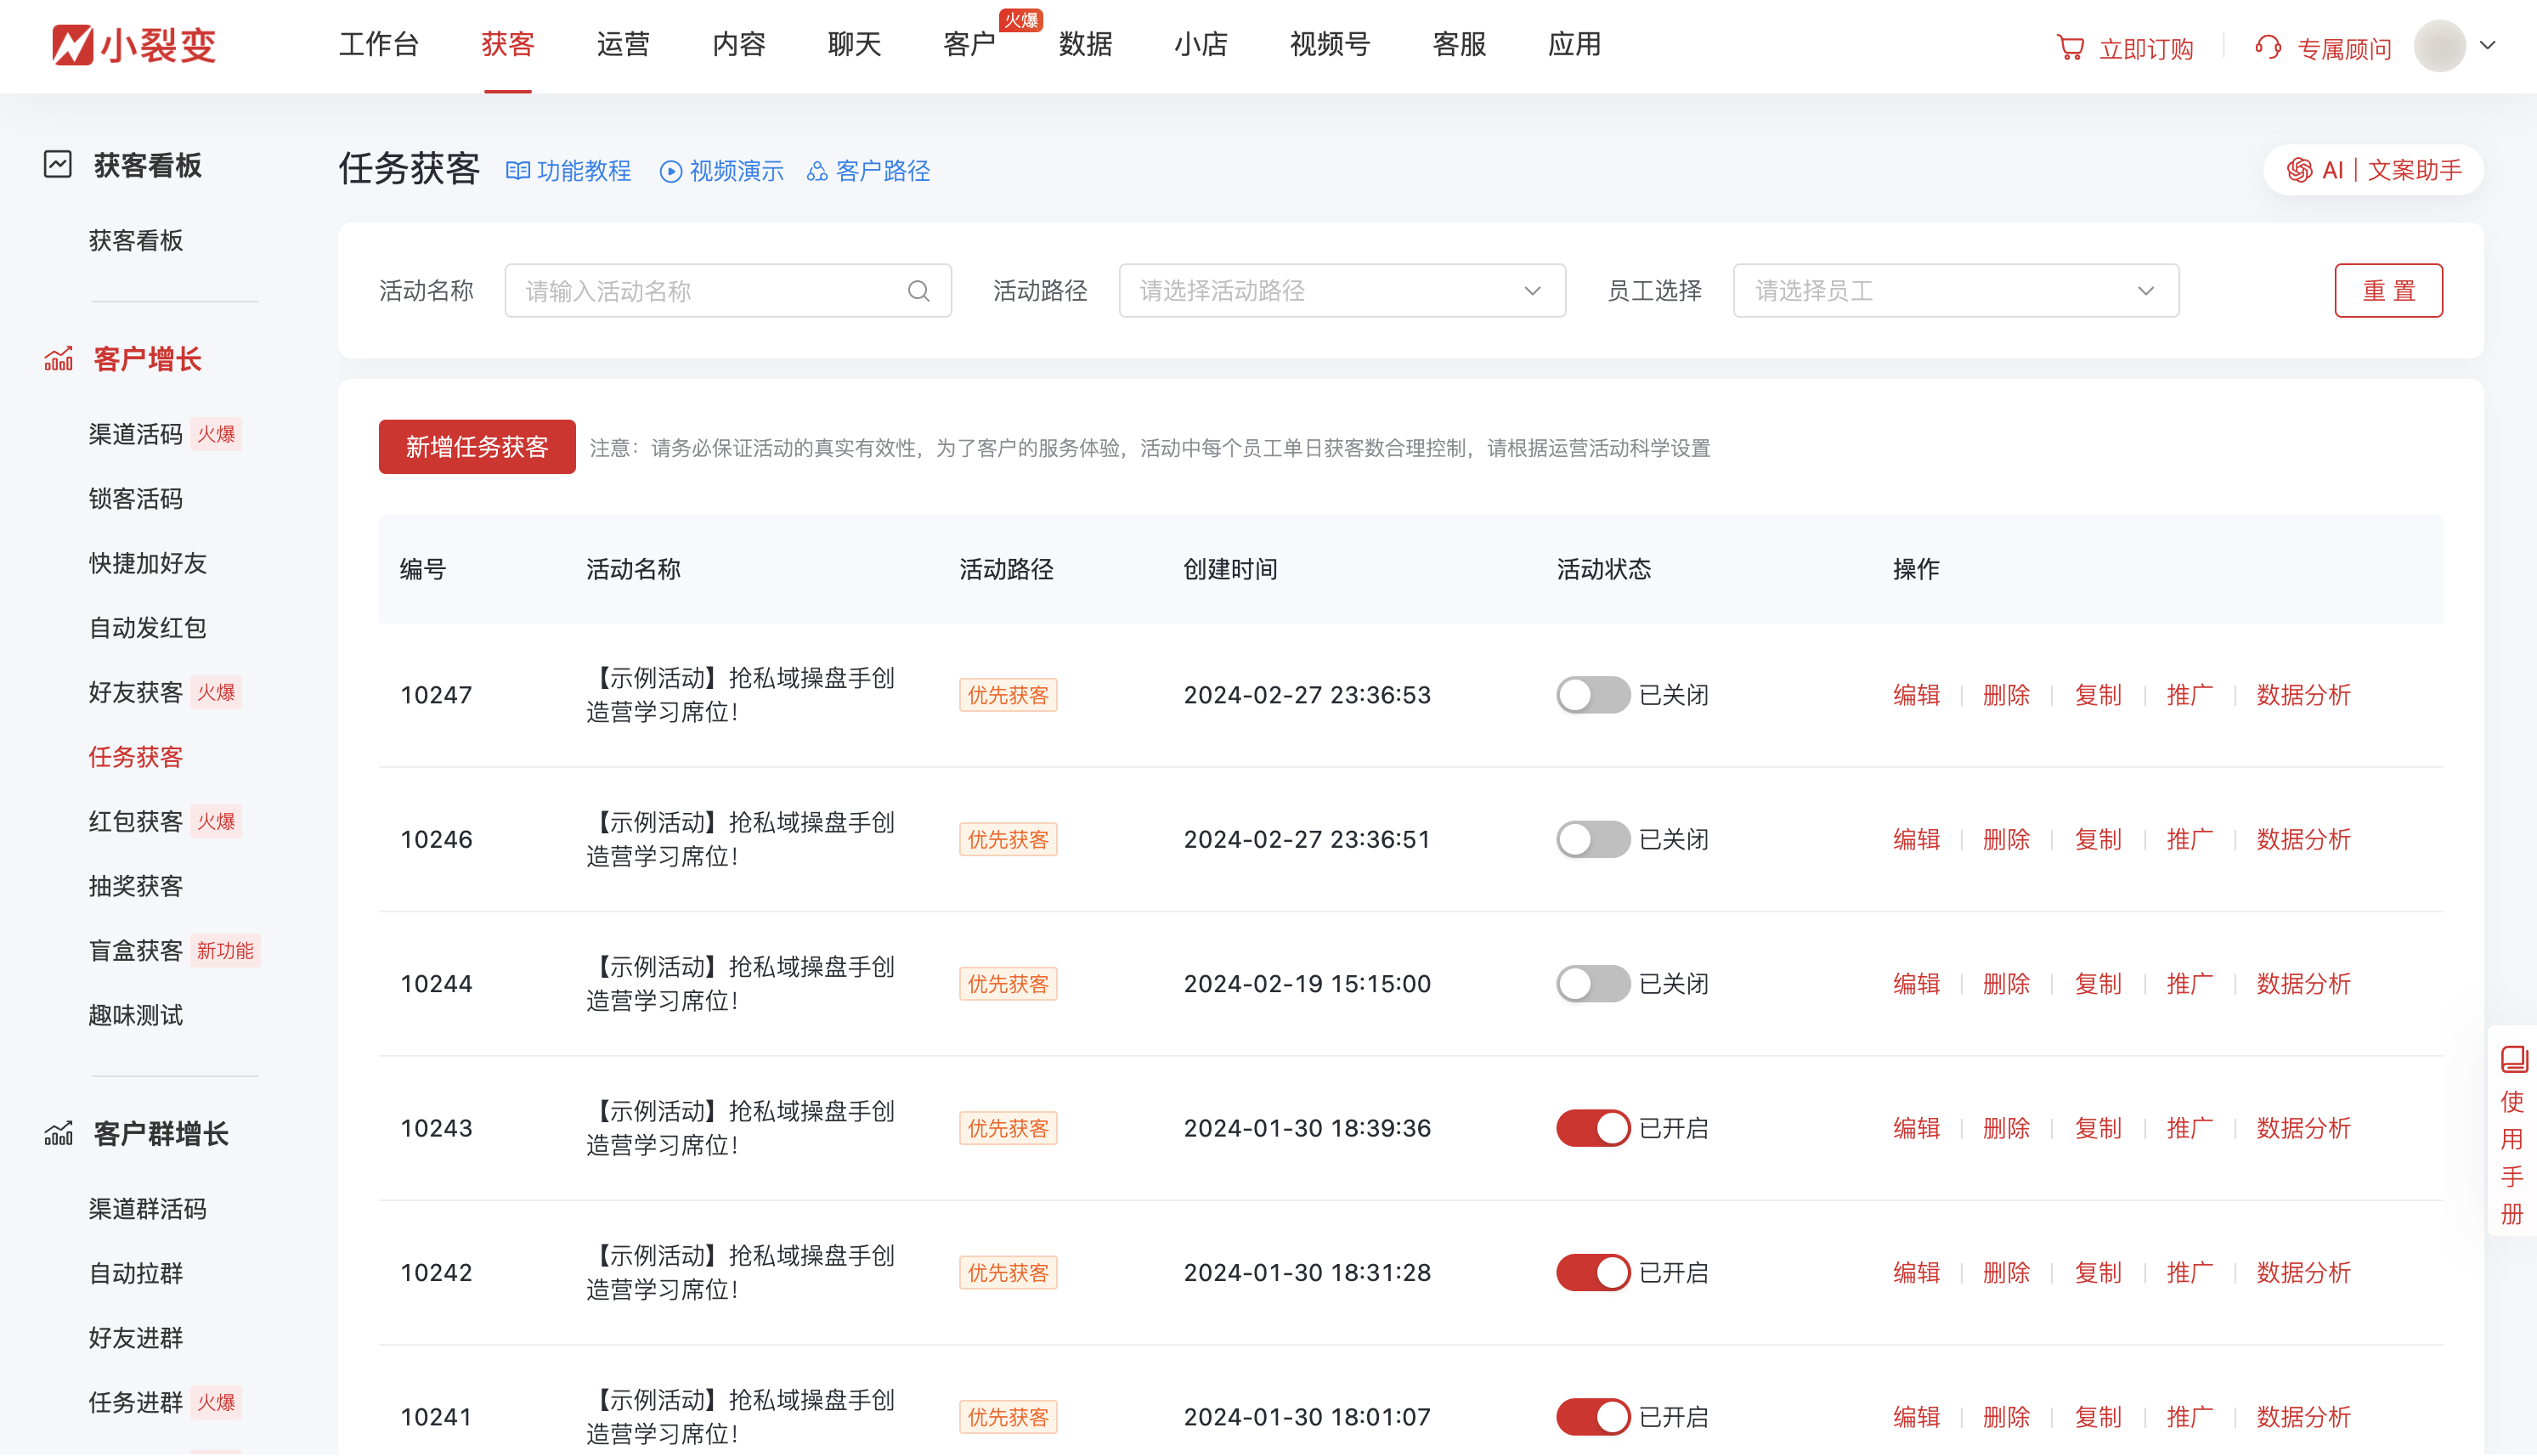Click the 立即订购 shopping cart icon

pos(2071,46)
